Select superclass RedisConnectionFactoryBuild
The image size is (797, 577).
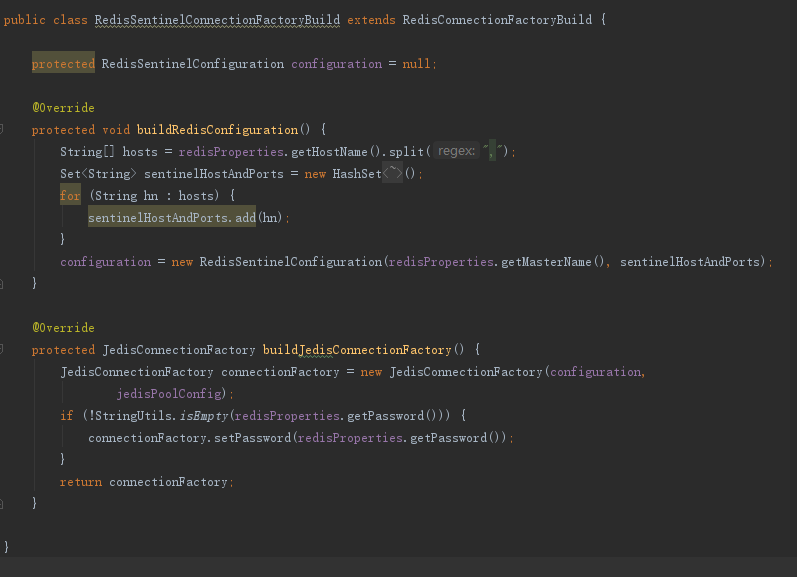pos(497,20)
